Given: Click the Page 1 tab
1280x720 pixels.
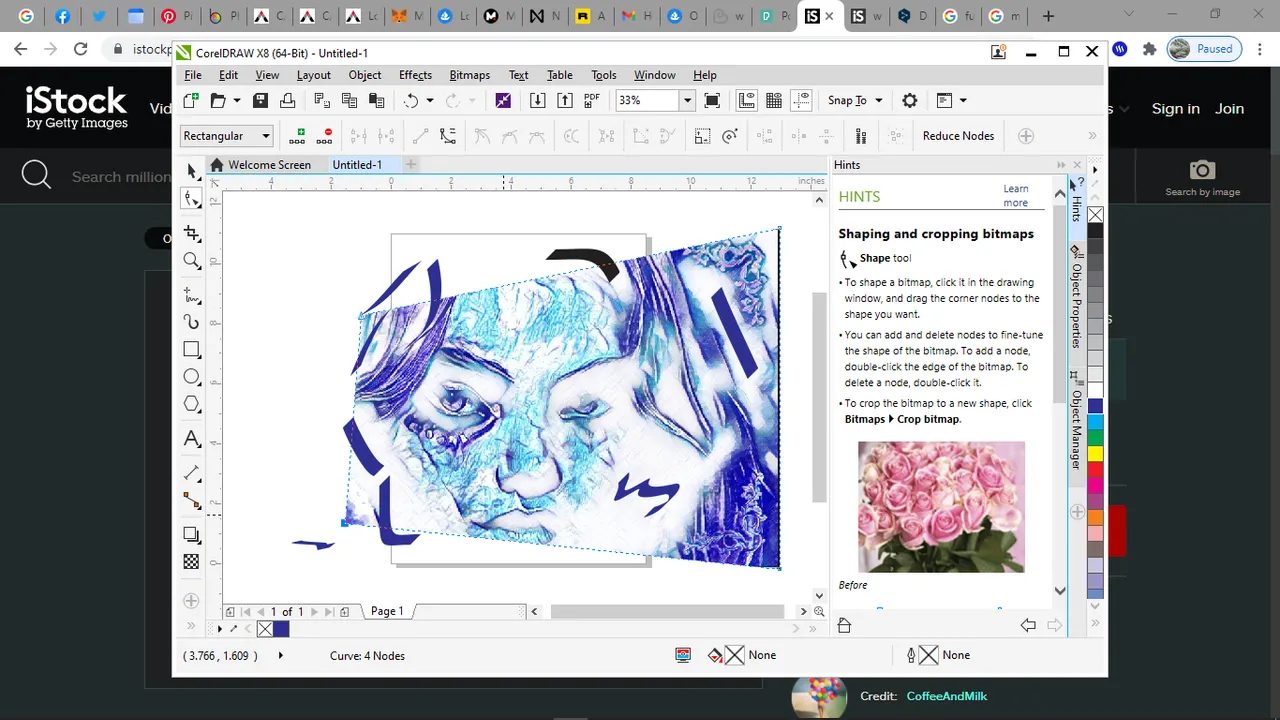Looking at the screenshot, I should [387, 611].
